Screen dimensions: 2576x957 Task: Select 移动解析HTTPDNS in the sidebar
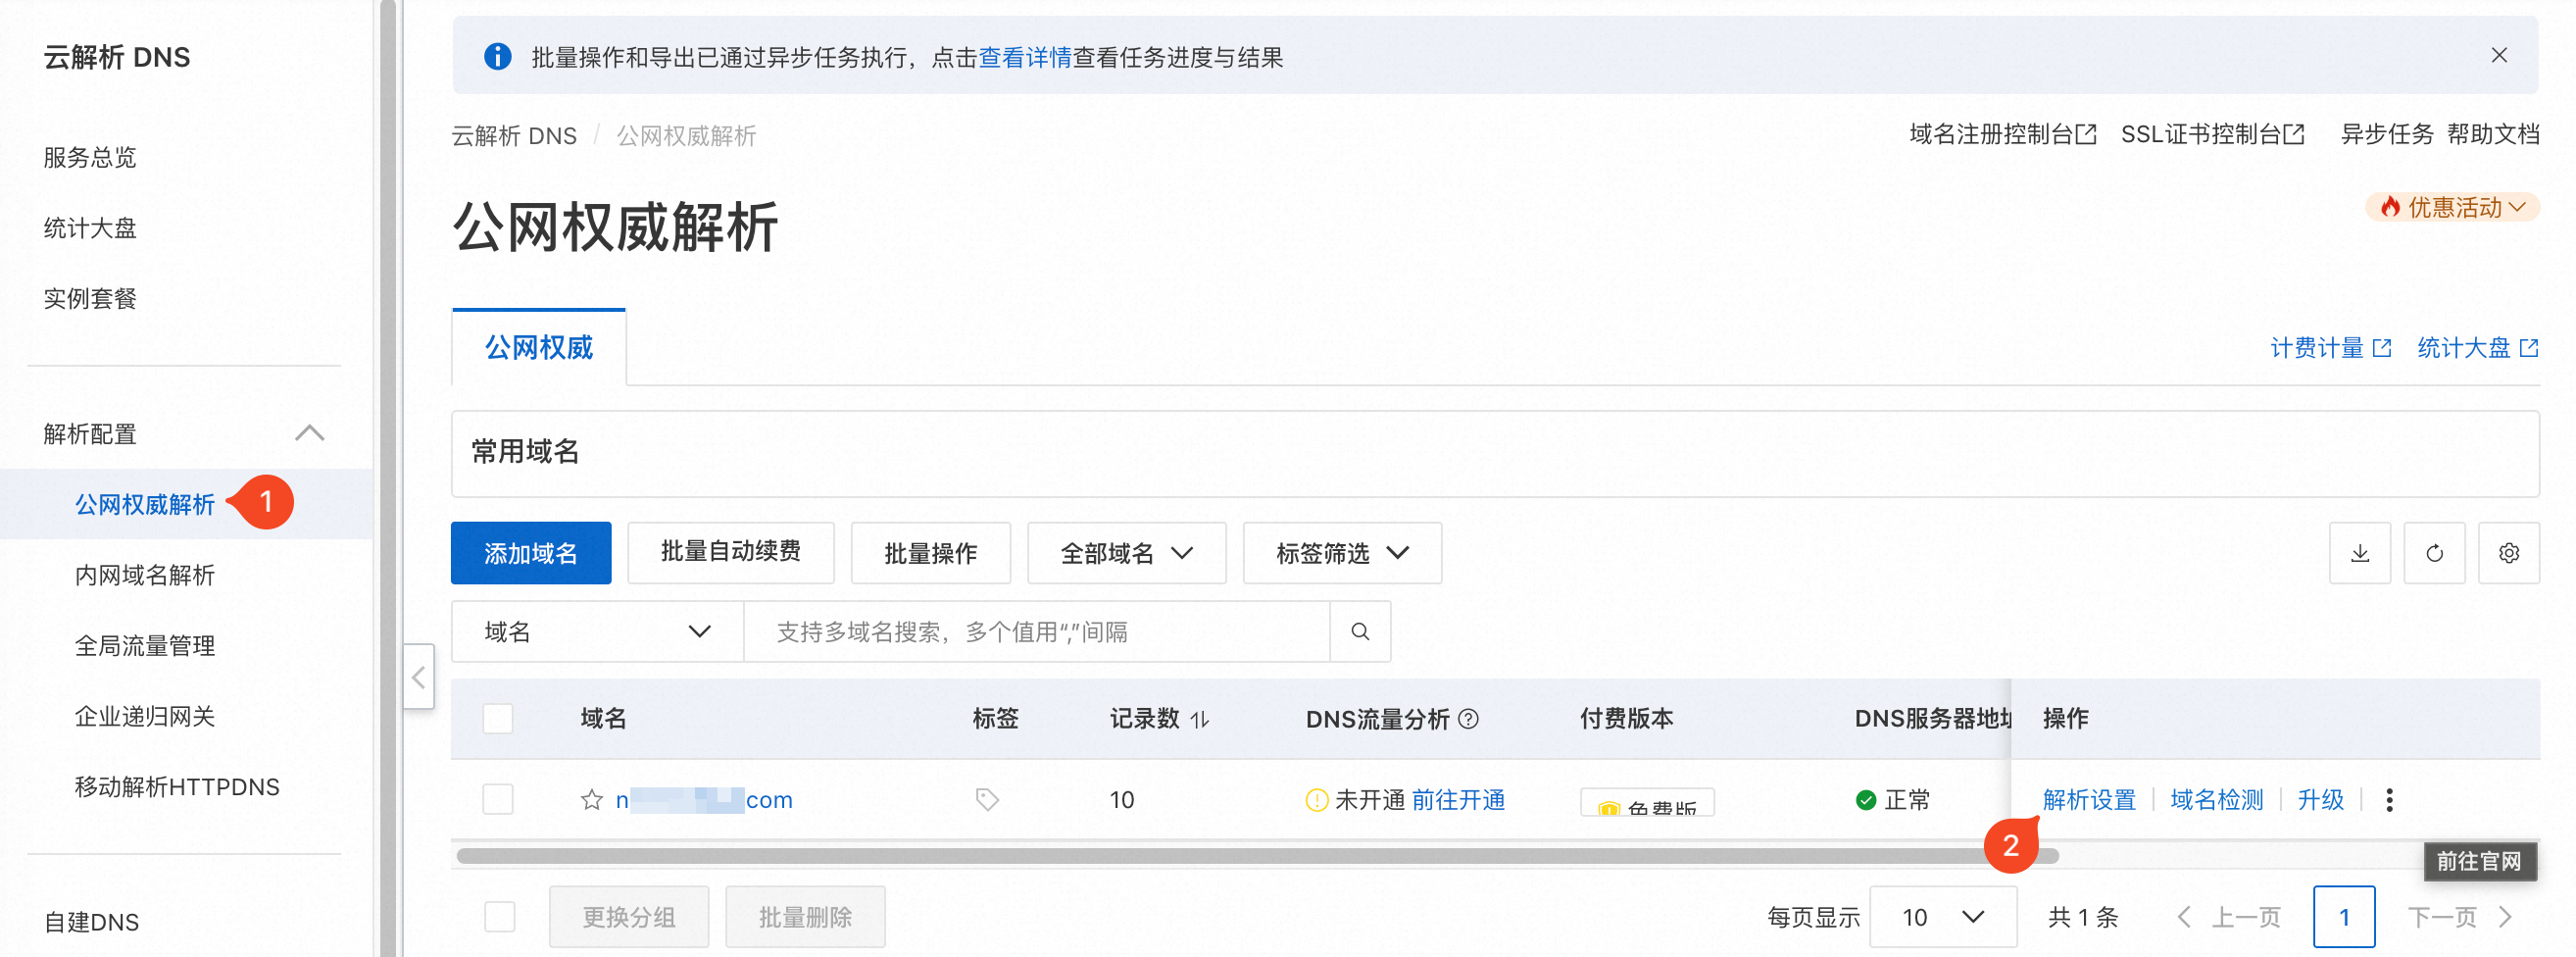(177, 787)
